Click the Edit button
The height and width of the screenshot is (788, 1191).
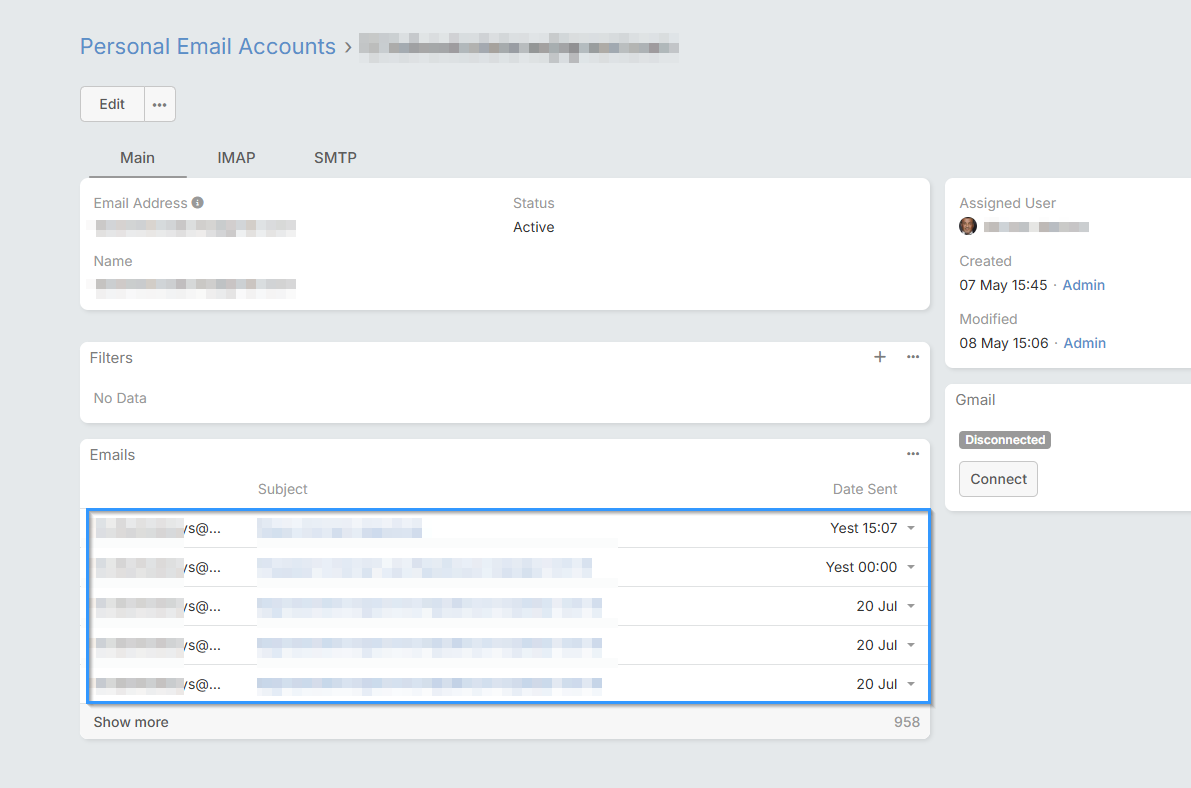(x=112, y=104)
